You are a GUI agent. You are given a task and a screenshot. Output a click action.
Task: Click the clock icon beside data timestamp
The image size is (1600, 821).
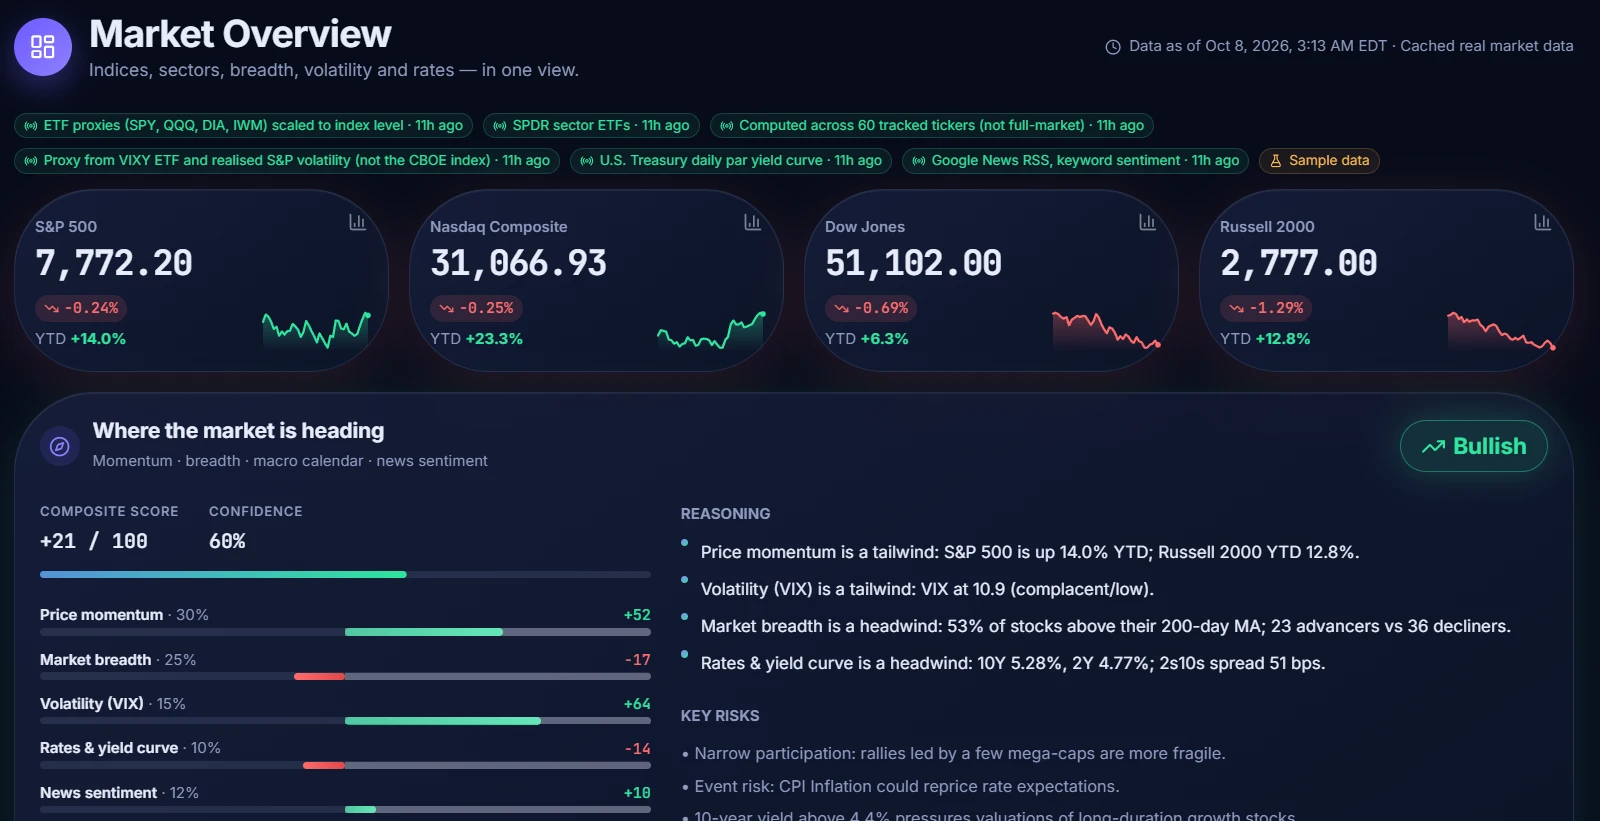point(1112,47)
